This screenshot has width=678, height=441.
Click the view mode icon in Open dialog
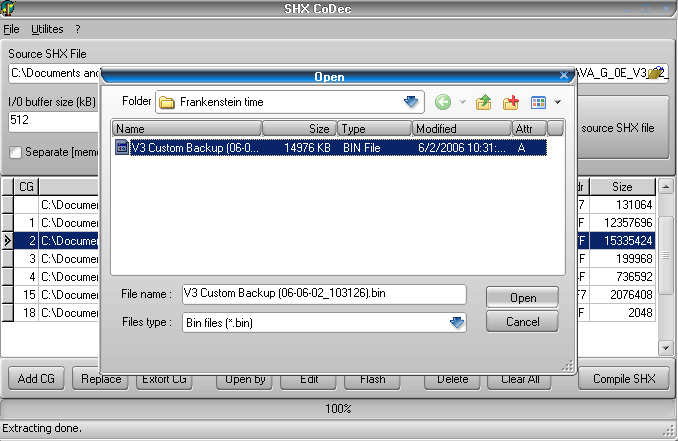tap(538, 102)
